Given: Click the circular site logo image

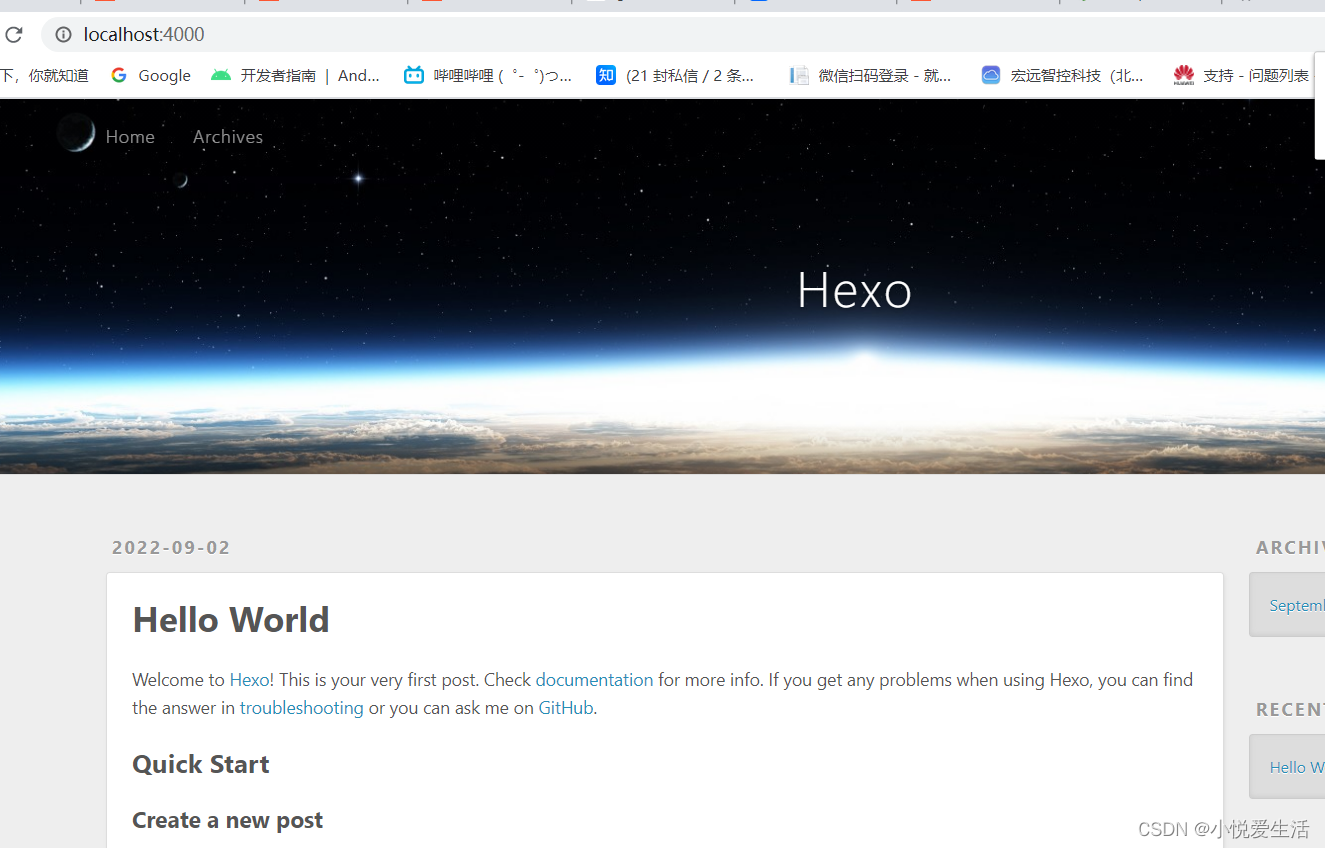Looking at the screenshot, I should 76,132.
